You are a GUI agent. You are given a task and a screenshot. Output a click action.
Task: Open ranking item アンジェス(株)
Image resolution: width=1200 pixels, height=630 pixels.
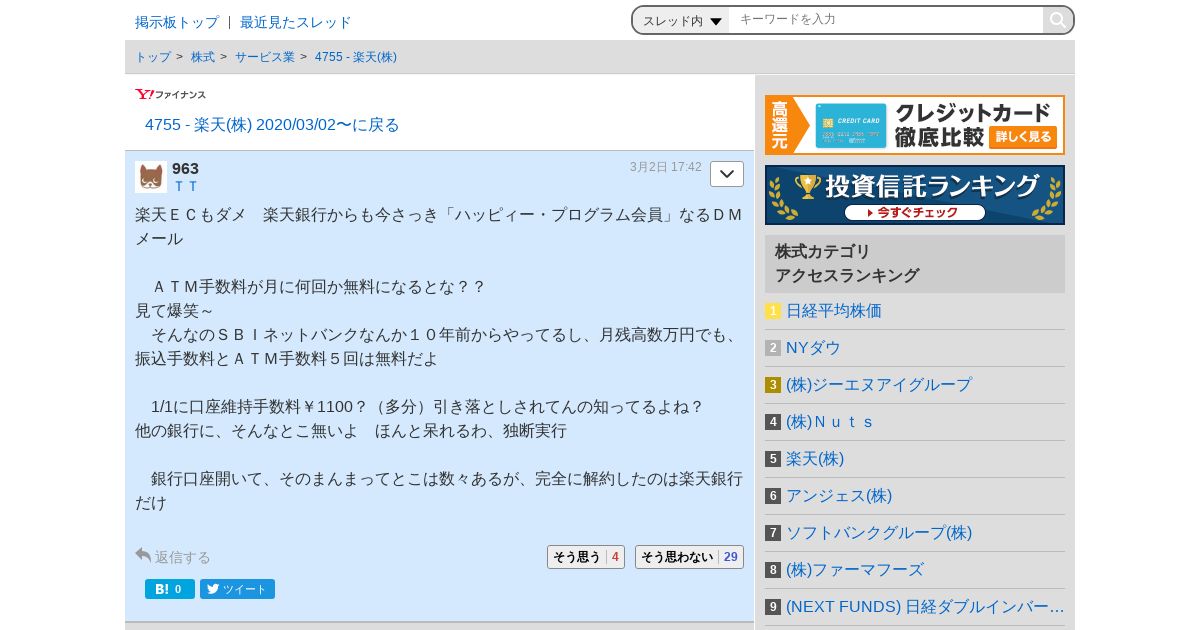coord(839,496)
